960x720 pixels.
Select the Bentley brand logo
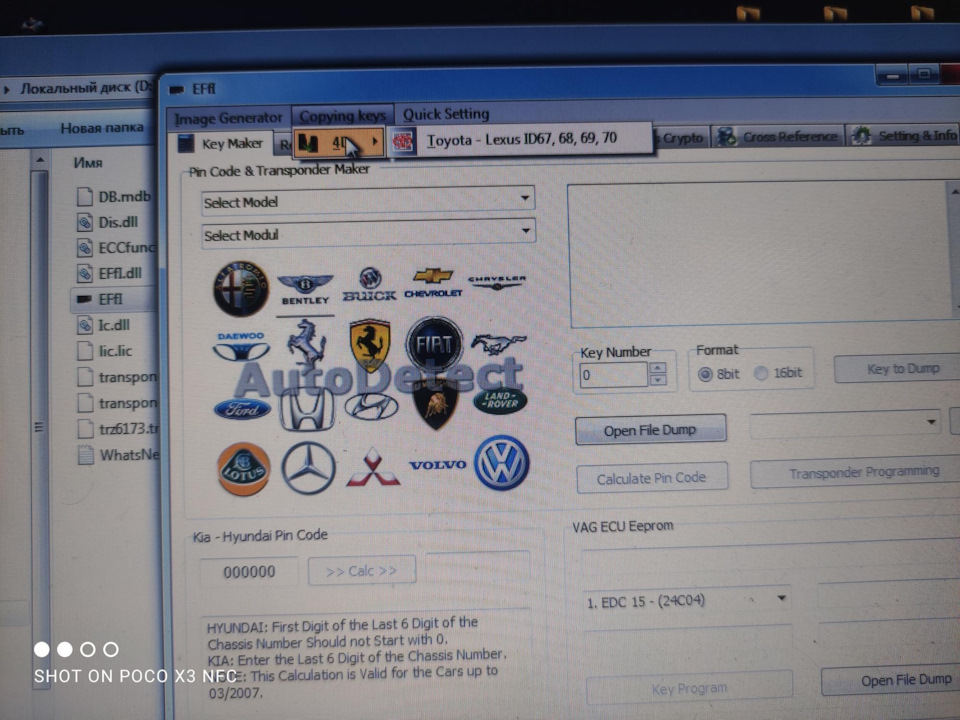305,290
